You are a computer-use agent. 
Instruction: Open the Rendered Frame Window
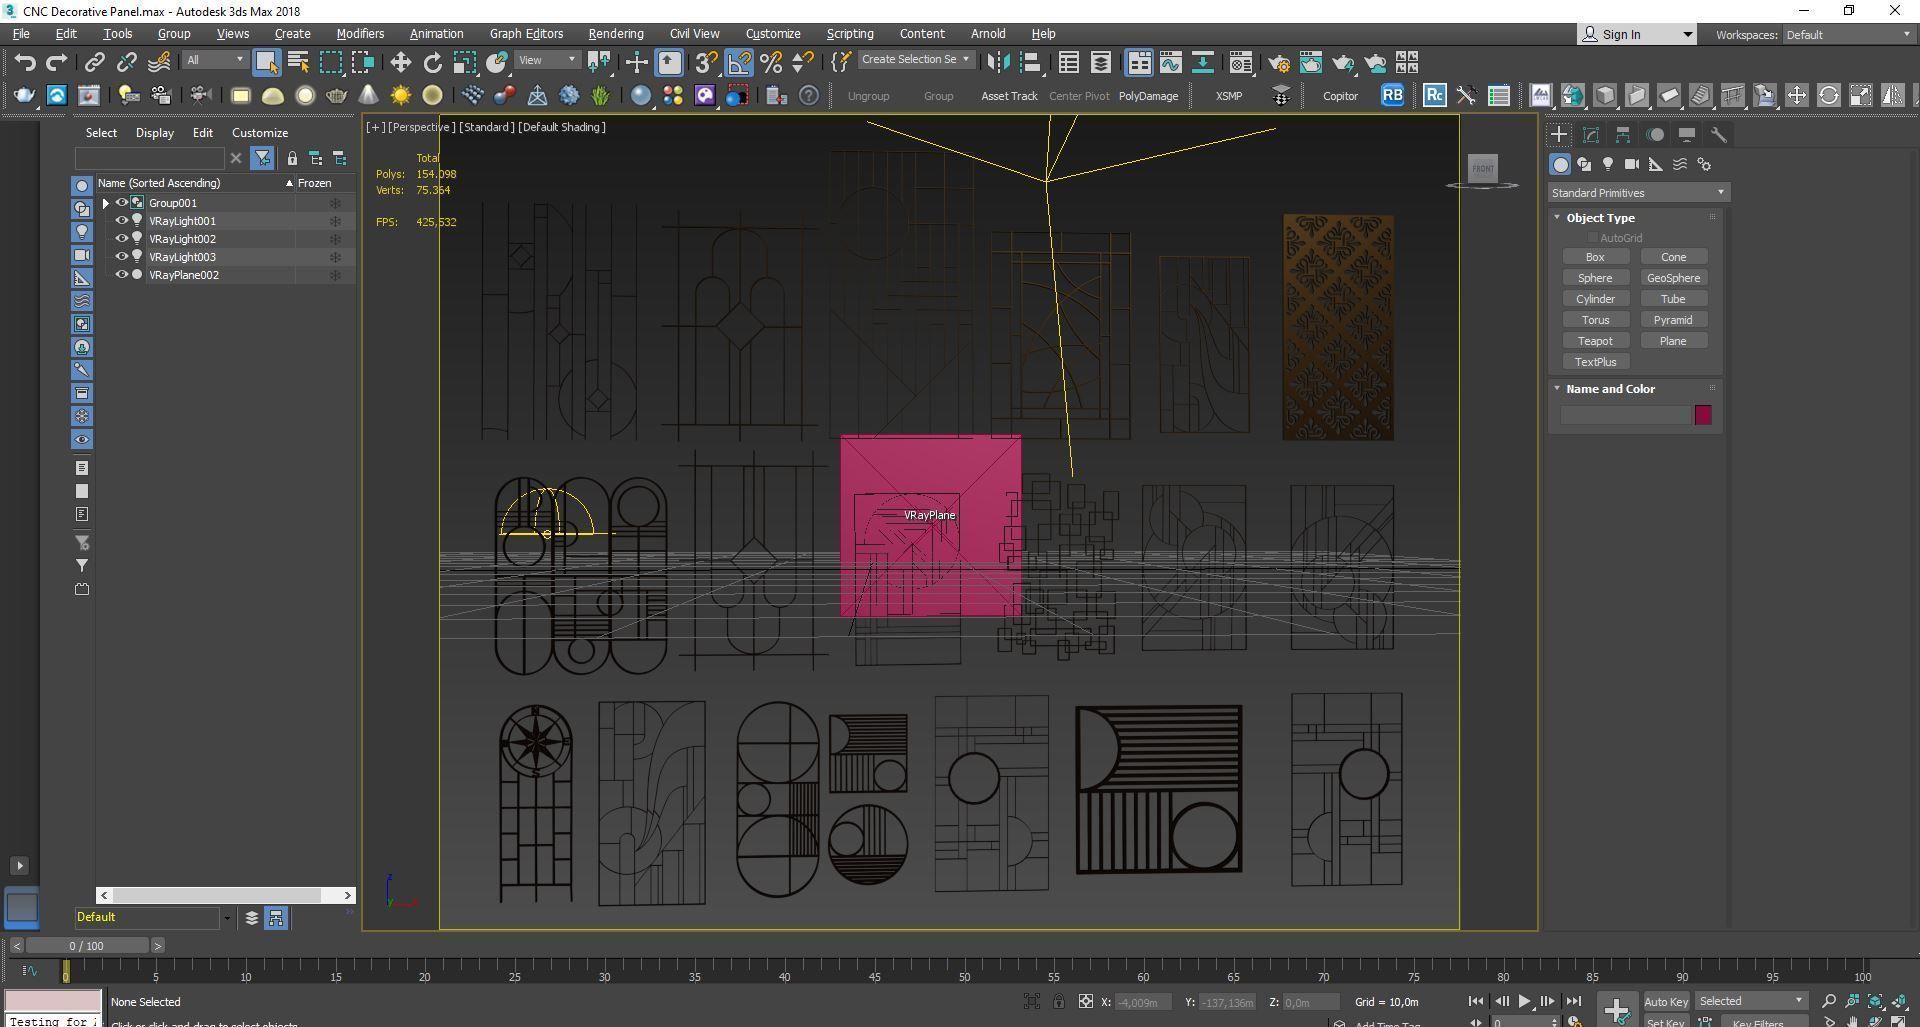pos(1310,62)
